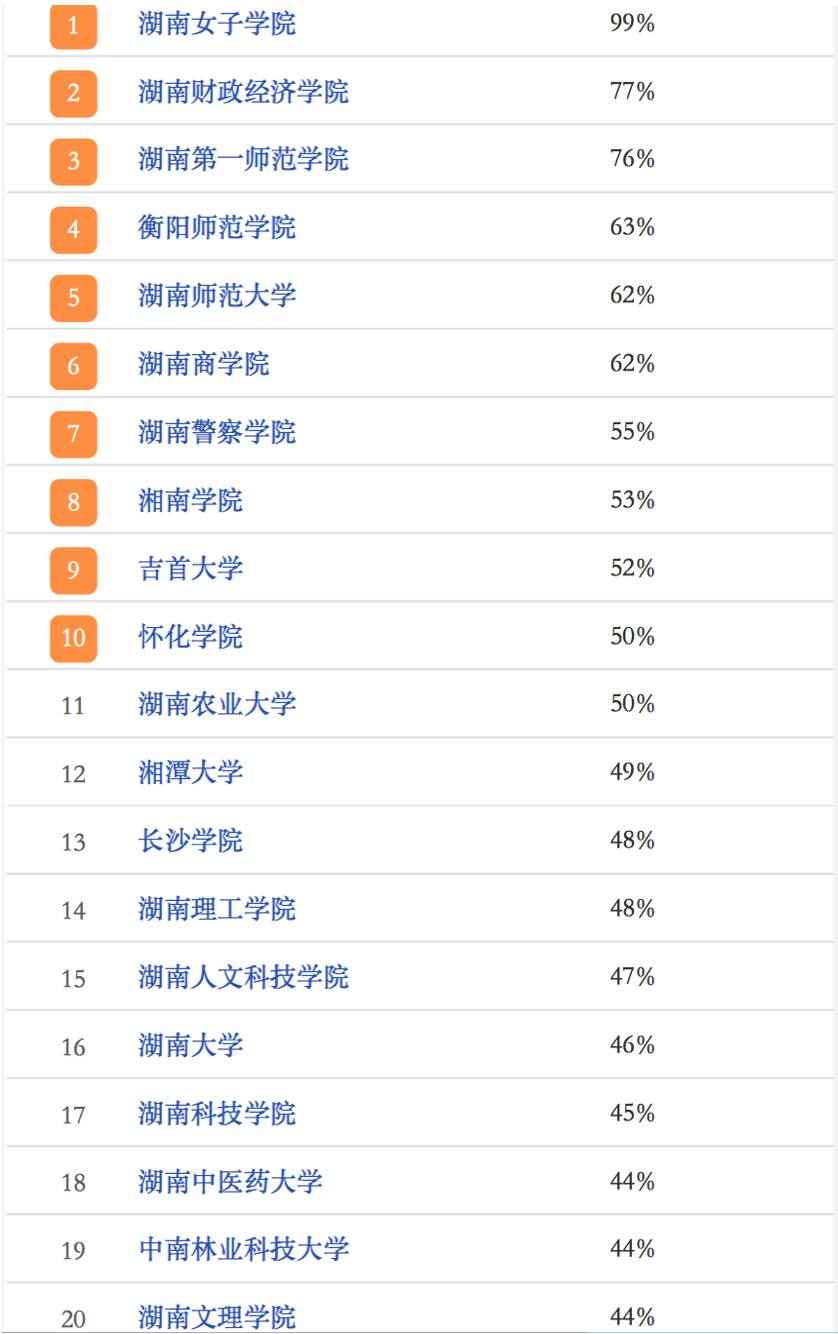Screen dimensions: 838x1334
Task: Open 湖南人文科技学院 page
Action: [x=243, y=978]
